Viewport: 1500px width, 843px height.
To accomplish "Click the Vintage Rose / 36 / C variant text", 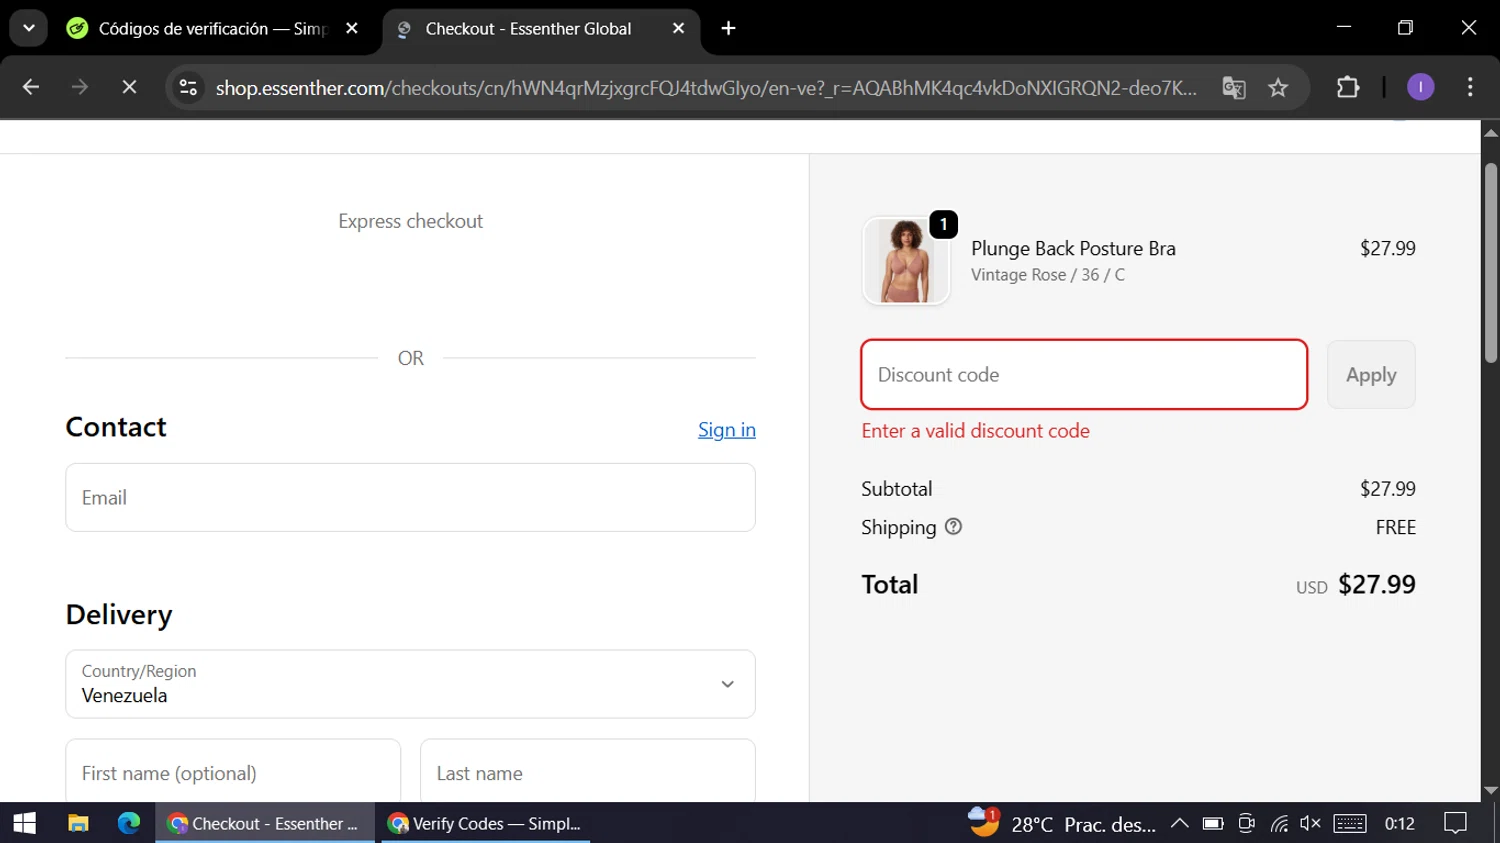I will (x=1048, y=275).
